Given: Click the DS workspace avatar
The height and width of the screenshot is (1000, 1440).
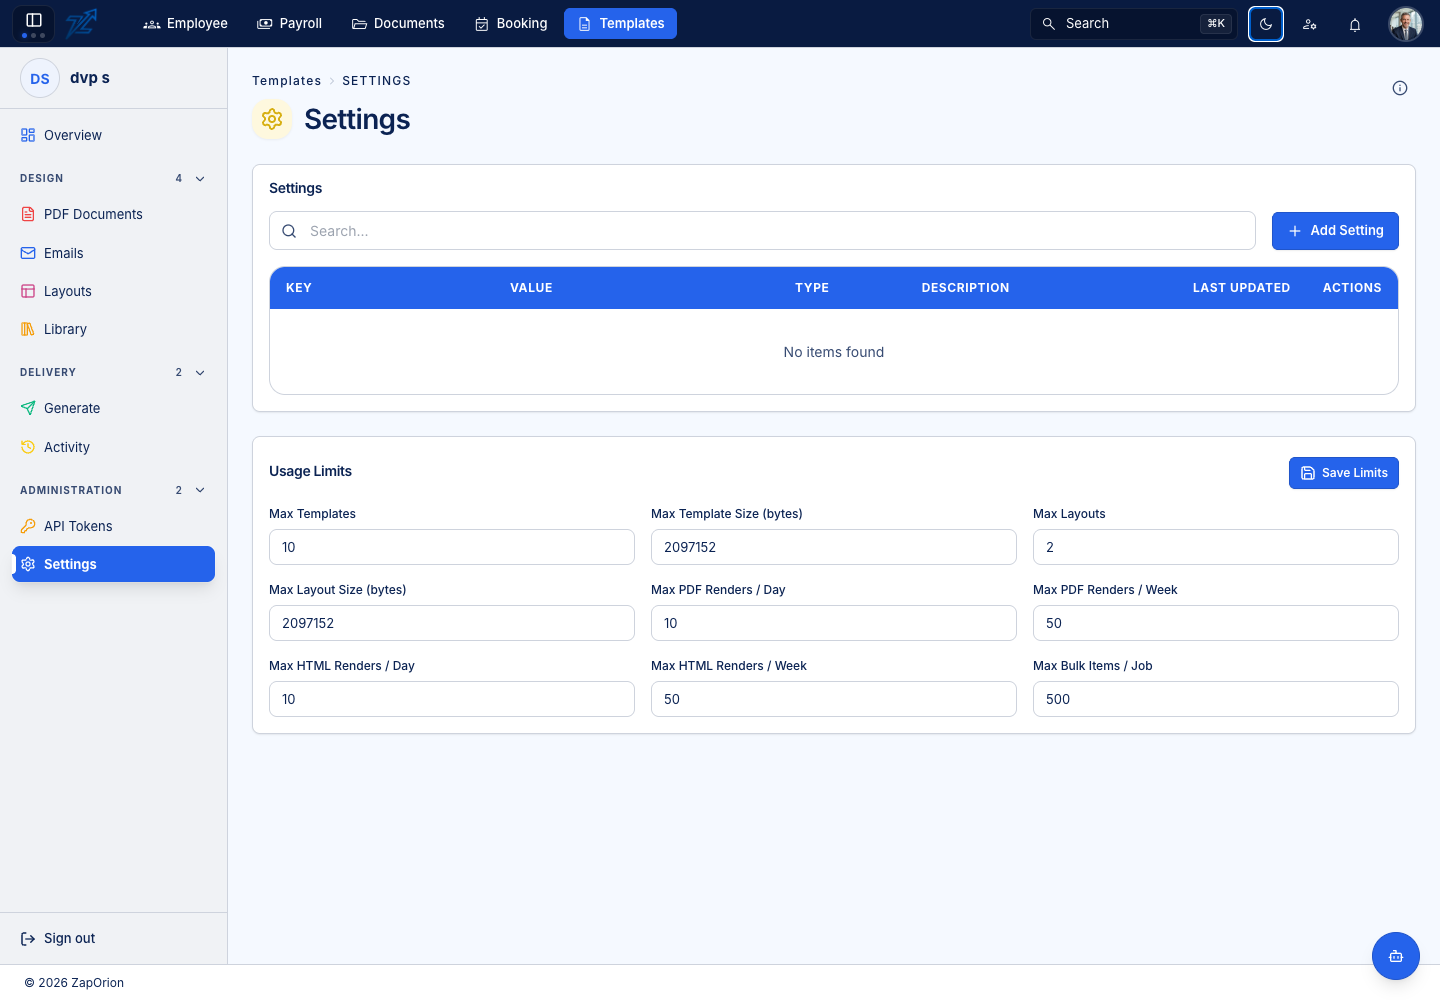Looking at the screenshot, I should [40, 78].
